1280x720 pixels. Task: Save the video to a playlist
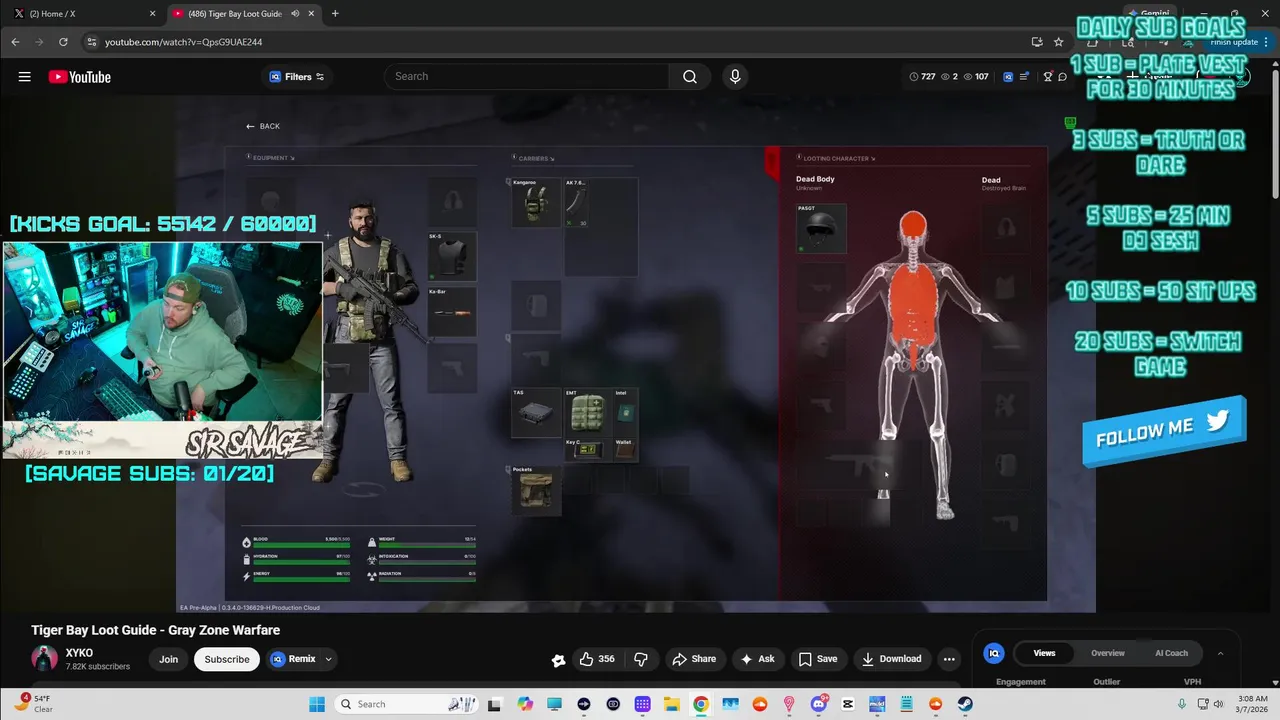click(818, 659)
